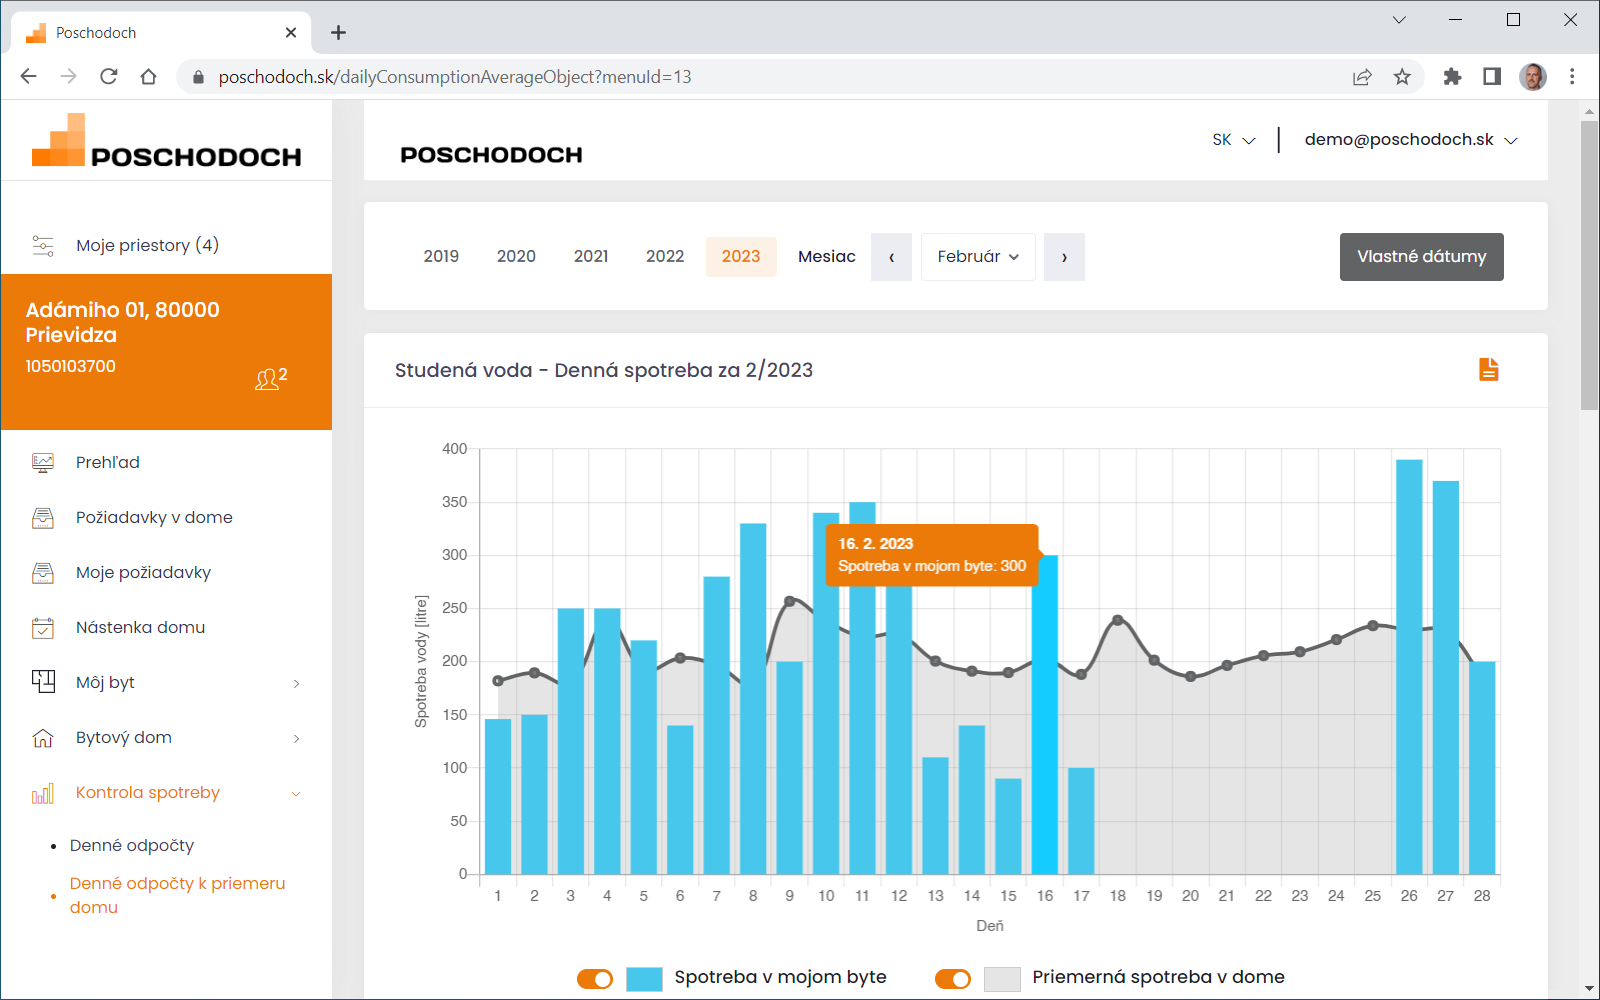The image size is (1600, 1000).
Task: Expand the Môj byt submenu chevron
Action: click(296, 684)
